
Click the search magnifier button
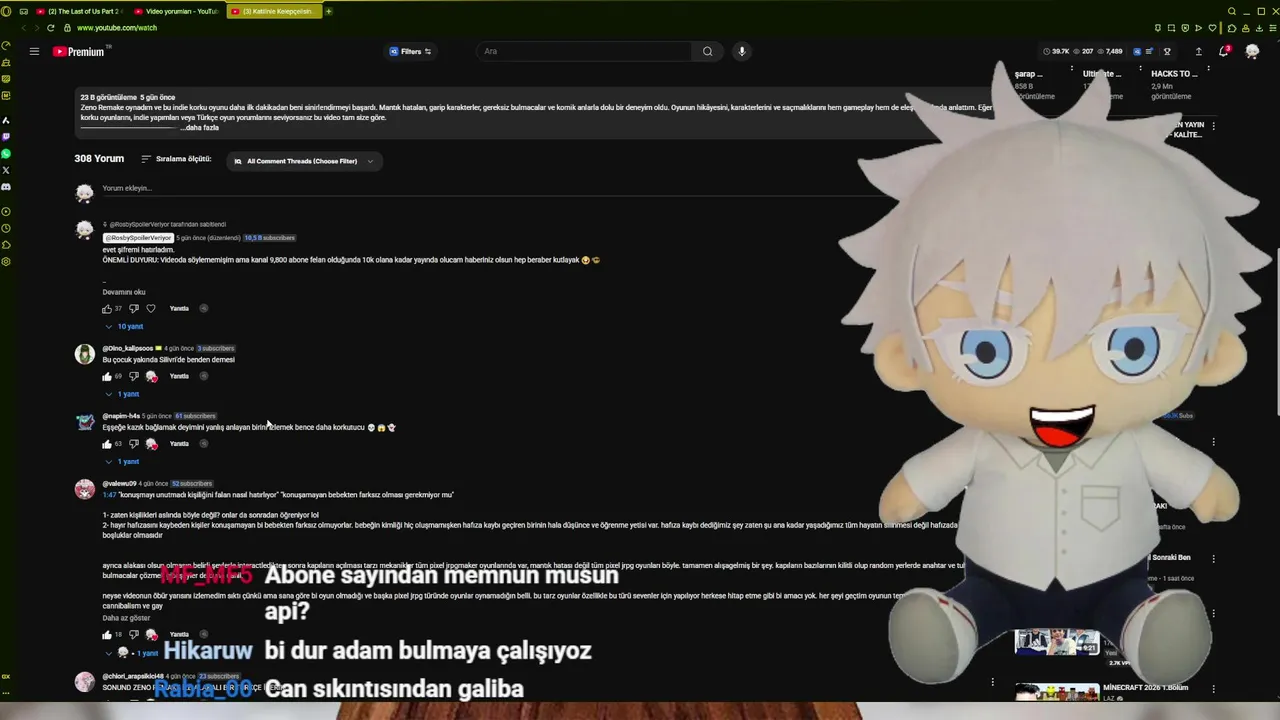coord(707,51)
